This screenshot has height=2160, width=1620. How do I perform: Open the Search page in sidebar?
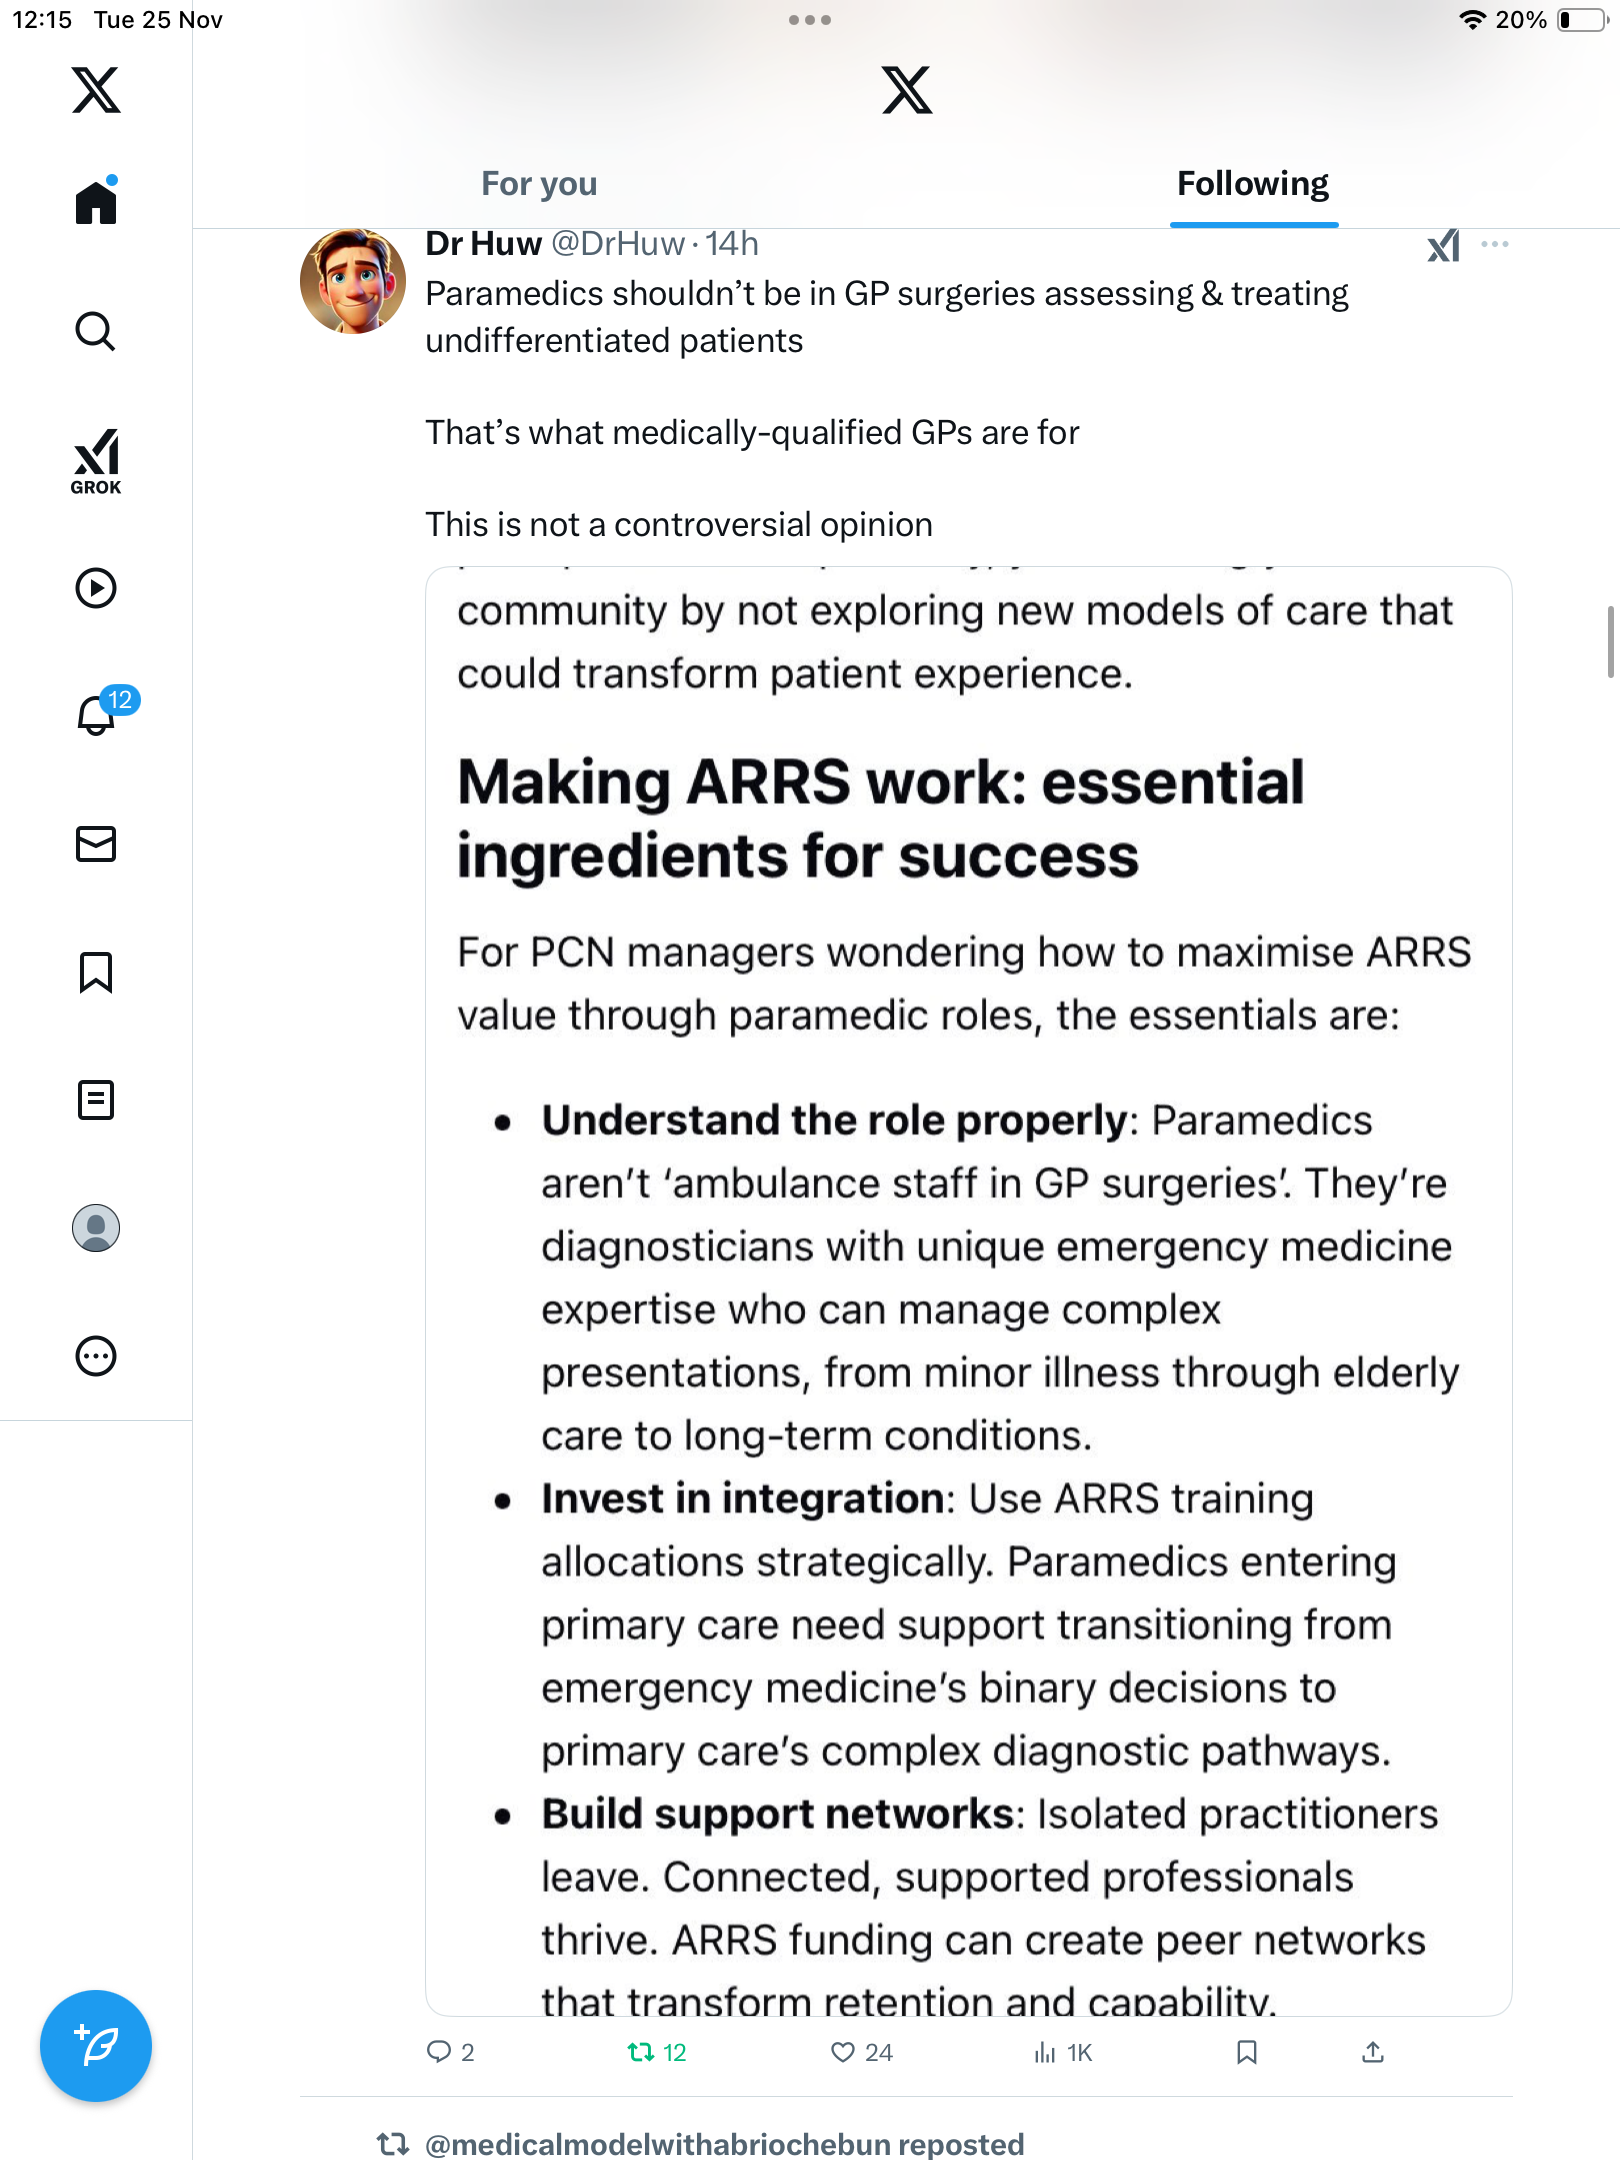(96, 331)
